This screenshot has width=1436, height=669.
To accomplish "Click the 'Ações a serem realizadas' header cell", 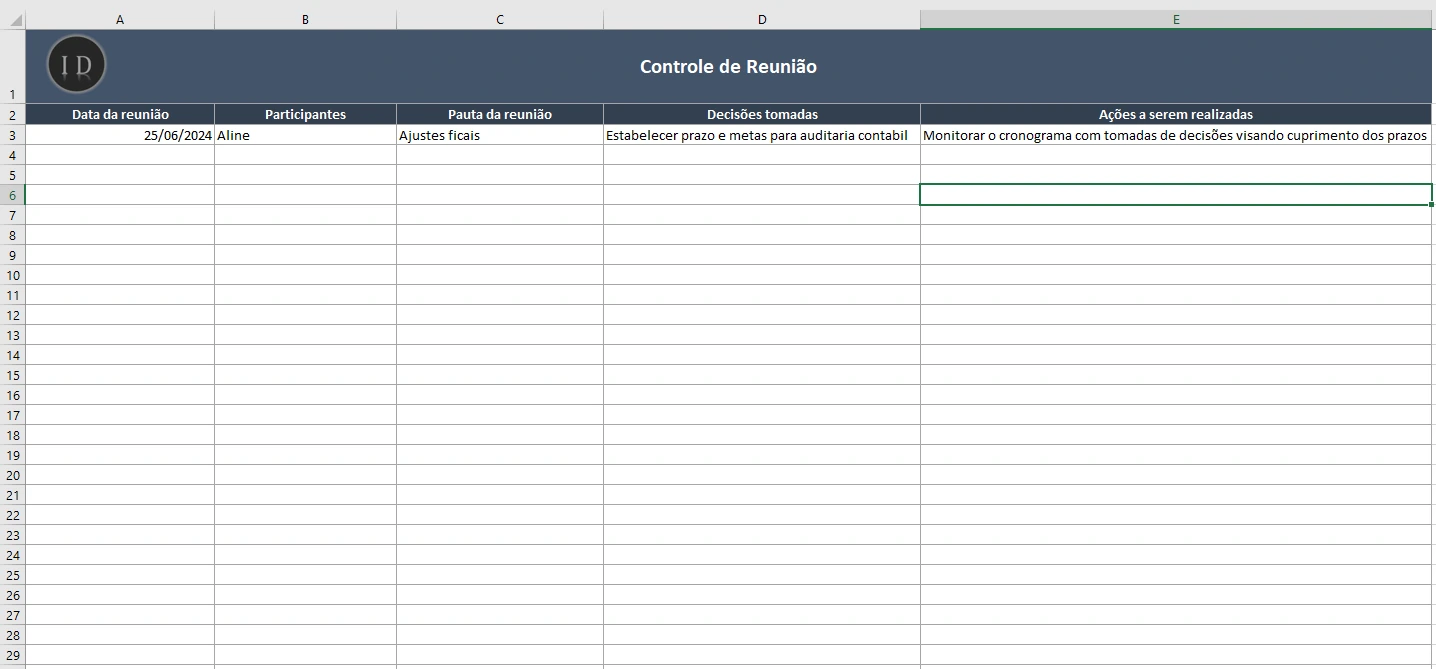I will (1176, 114).
